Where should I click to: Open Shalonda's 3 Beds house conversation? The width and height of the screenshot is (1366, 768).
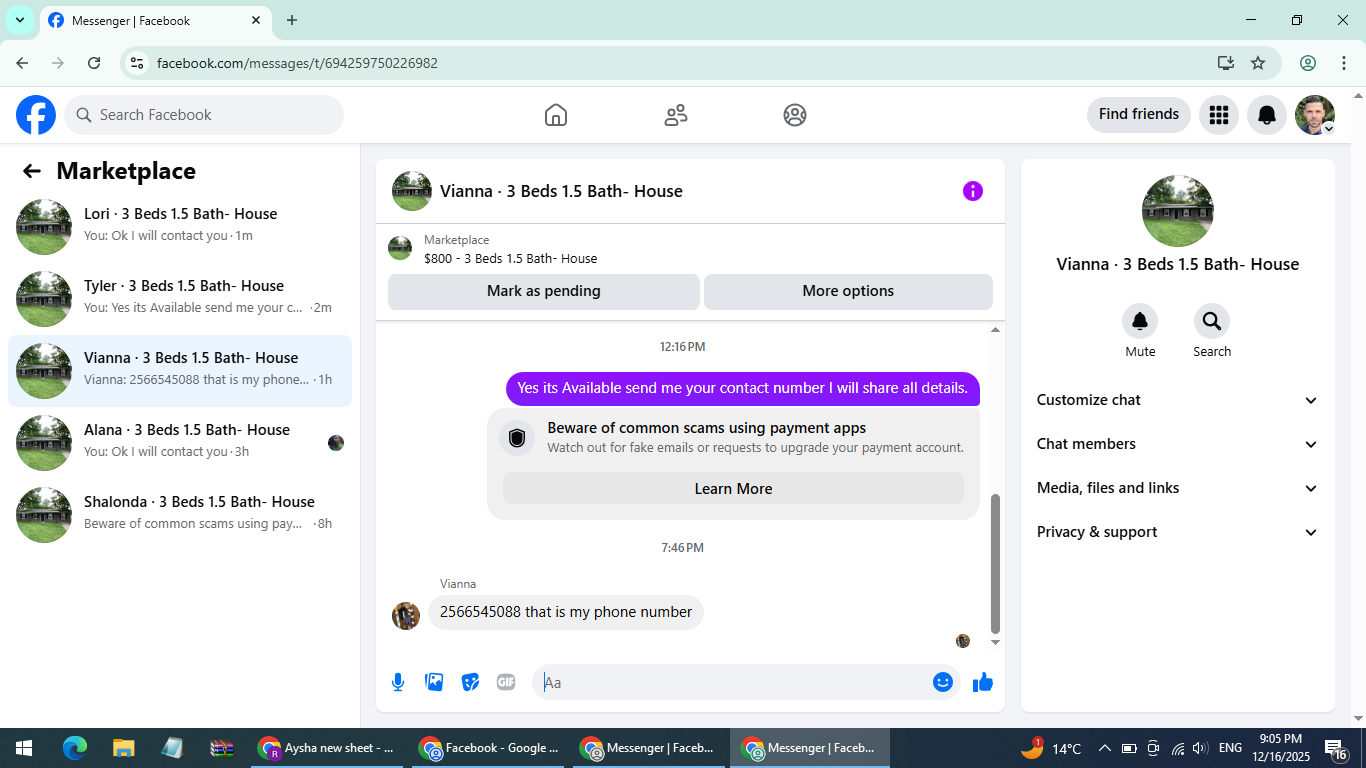180,515
